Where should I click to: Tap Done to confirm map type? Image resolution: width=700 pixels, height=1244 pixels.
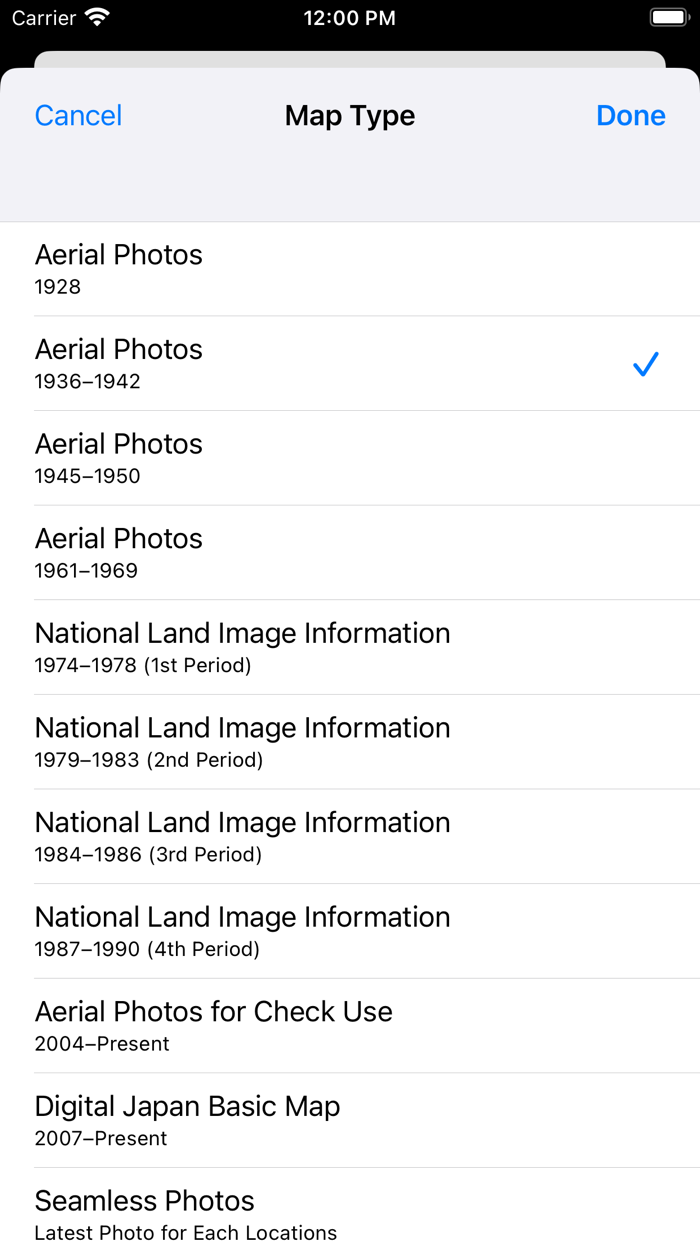tap(630, 116)
